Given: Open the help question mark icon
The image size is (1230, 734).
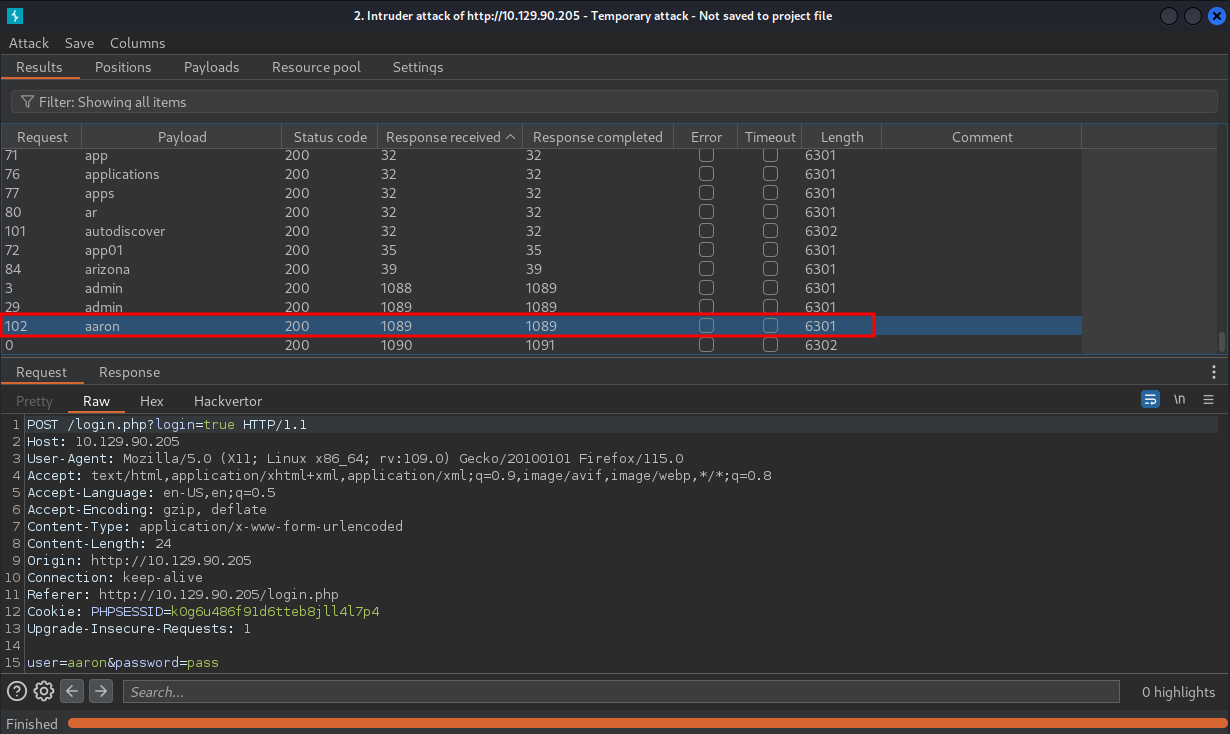Looking at the screenshot, I should [17, 691].
